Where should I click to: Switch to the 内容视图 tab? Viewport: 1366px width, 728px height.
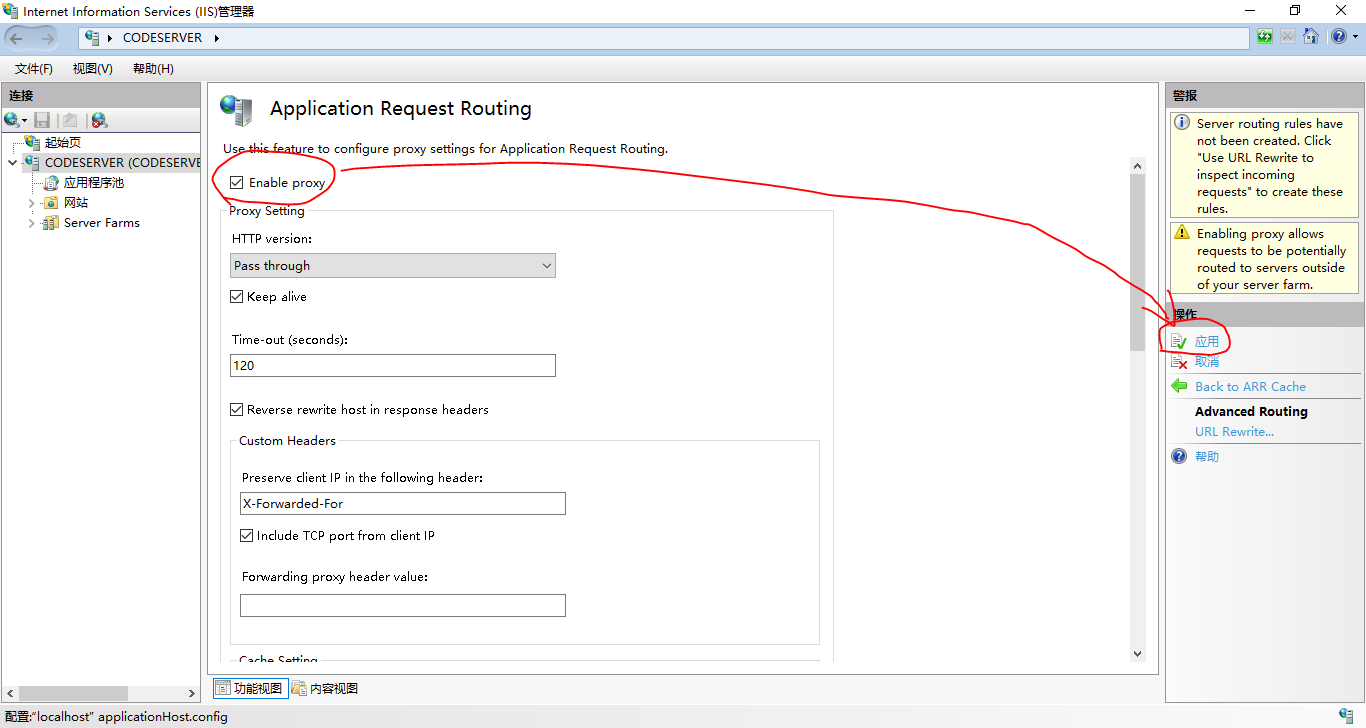pos(325,688)
